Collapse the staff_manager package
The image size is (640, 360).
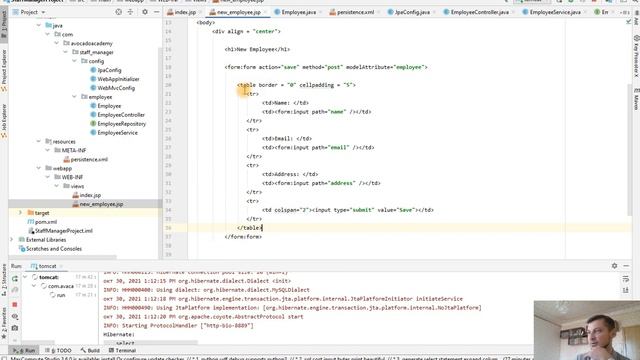click(x=66, y=52)
